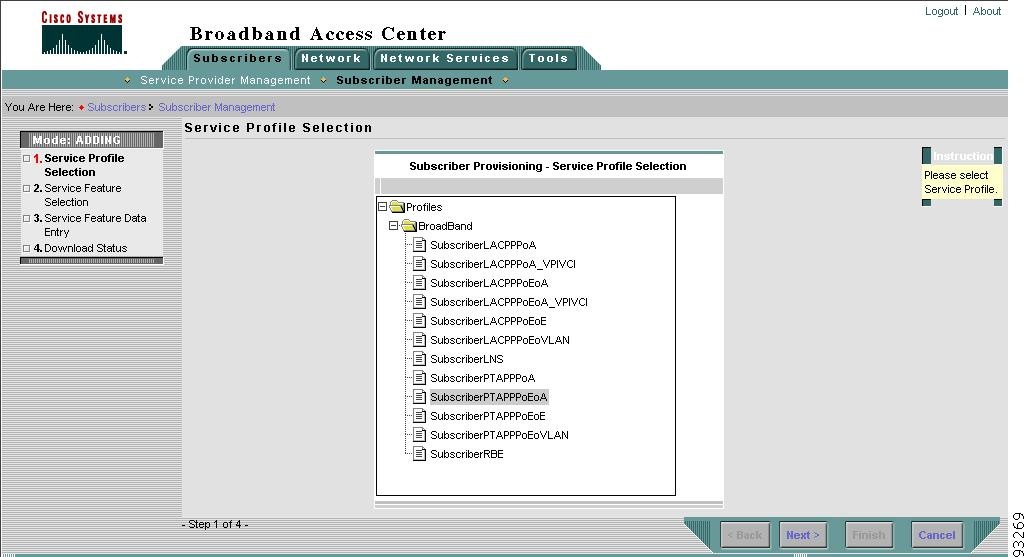Click the step box next to Download Status
Screen dimensions: 1027x557
(x=27, y=249)
